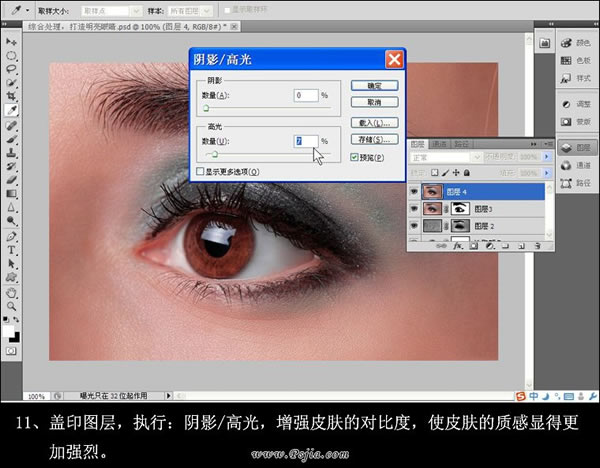Enable 显示更多选项(O) checkbox
Screen dimensions: 600x468
pos(200,171)
